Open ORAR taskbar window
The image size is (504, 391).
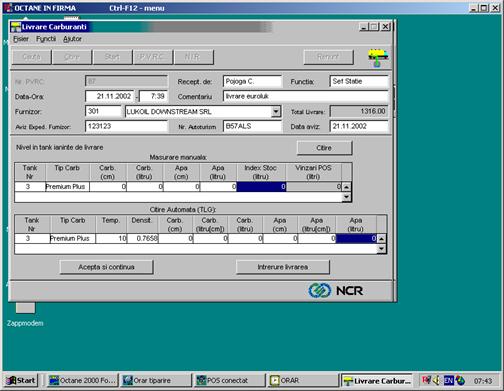pos(303,380)
